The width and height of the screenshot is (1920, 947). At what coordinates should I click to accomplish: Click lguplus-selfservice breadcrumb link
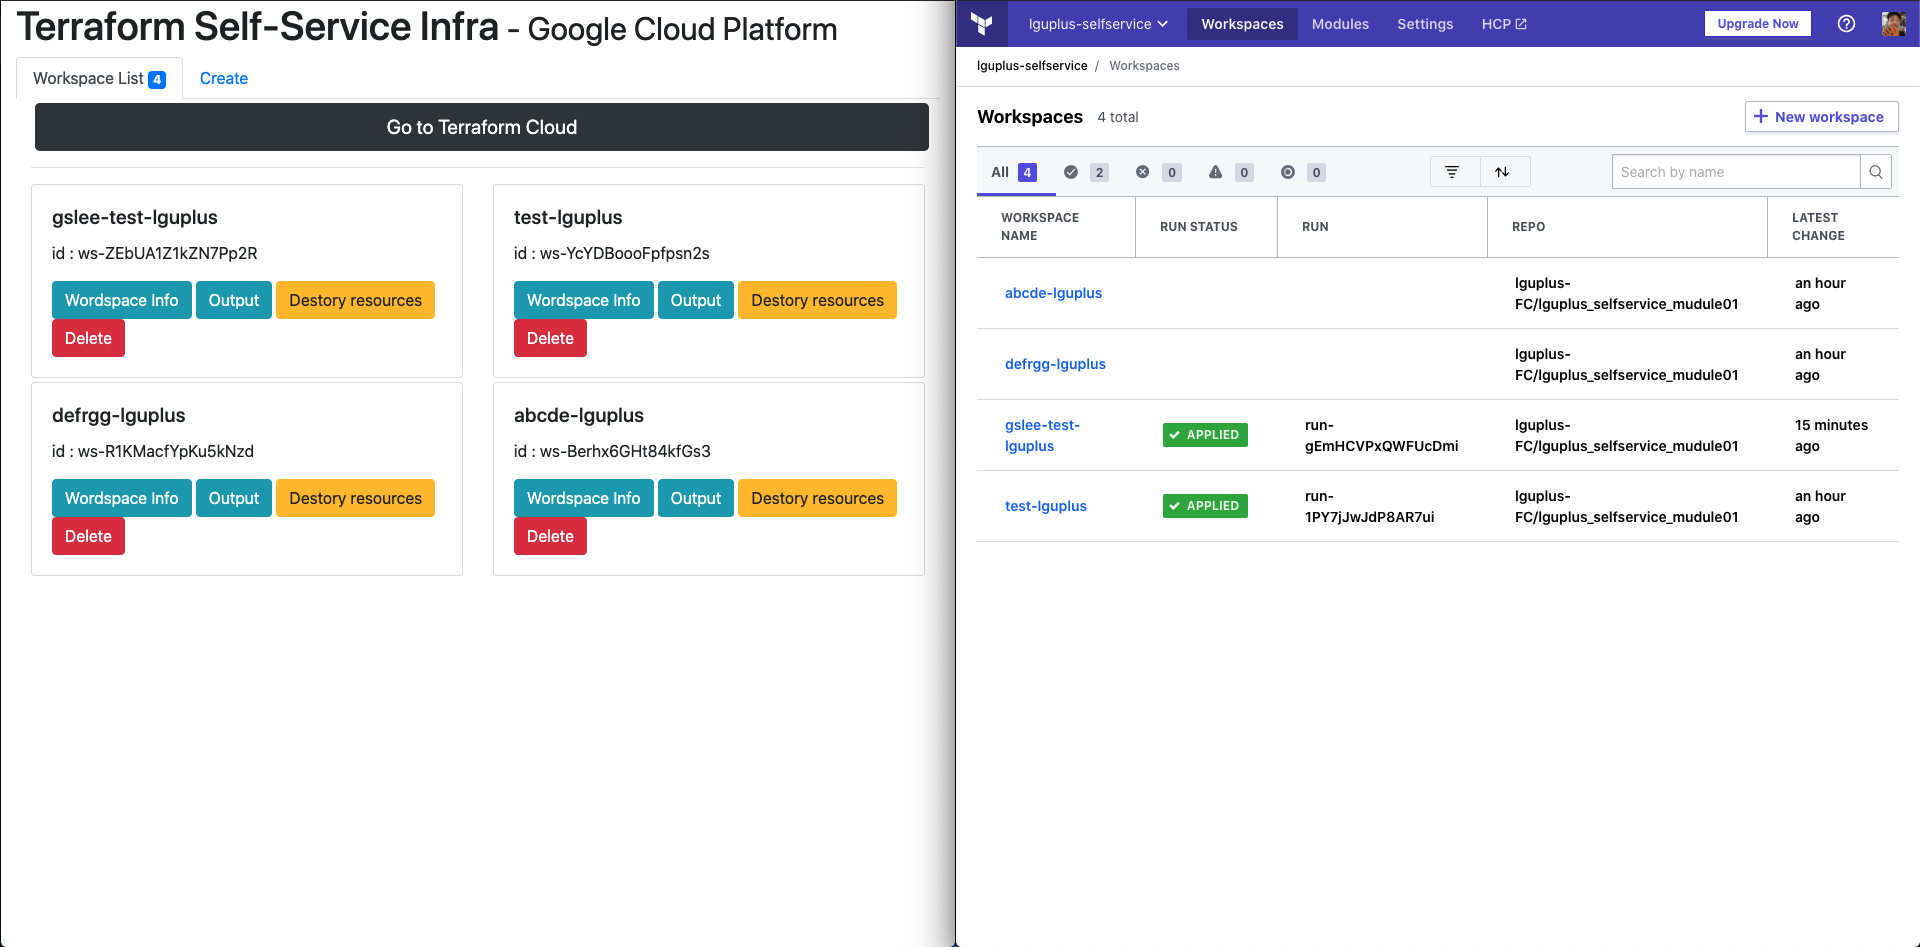point(1032,66)
